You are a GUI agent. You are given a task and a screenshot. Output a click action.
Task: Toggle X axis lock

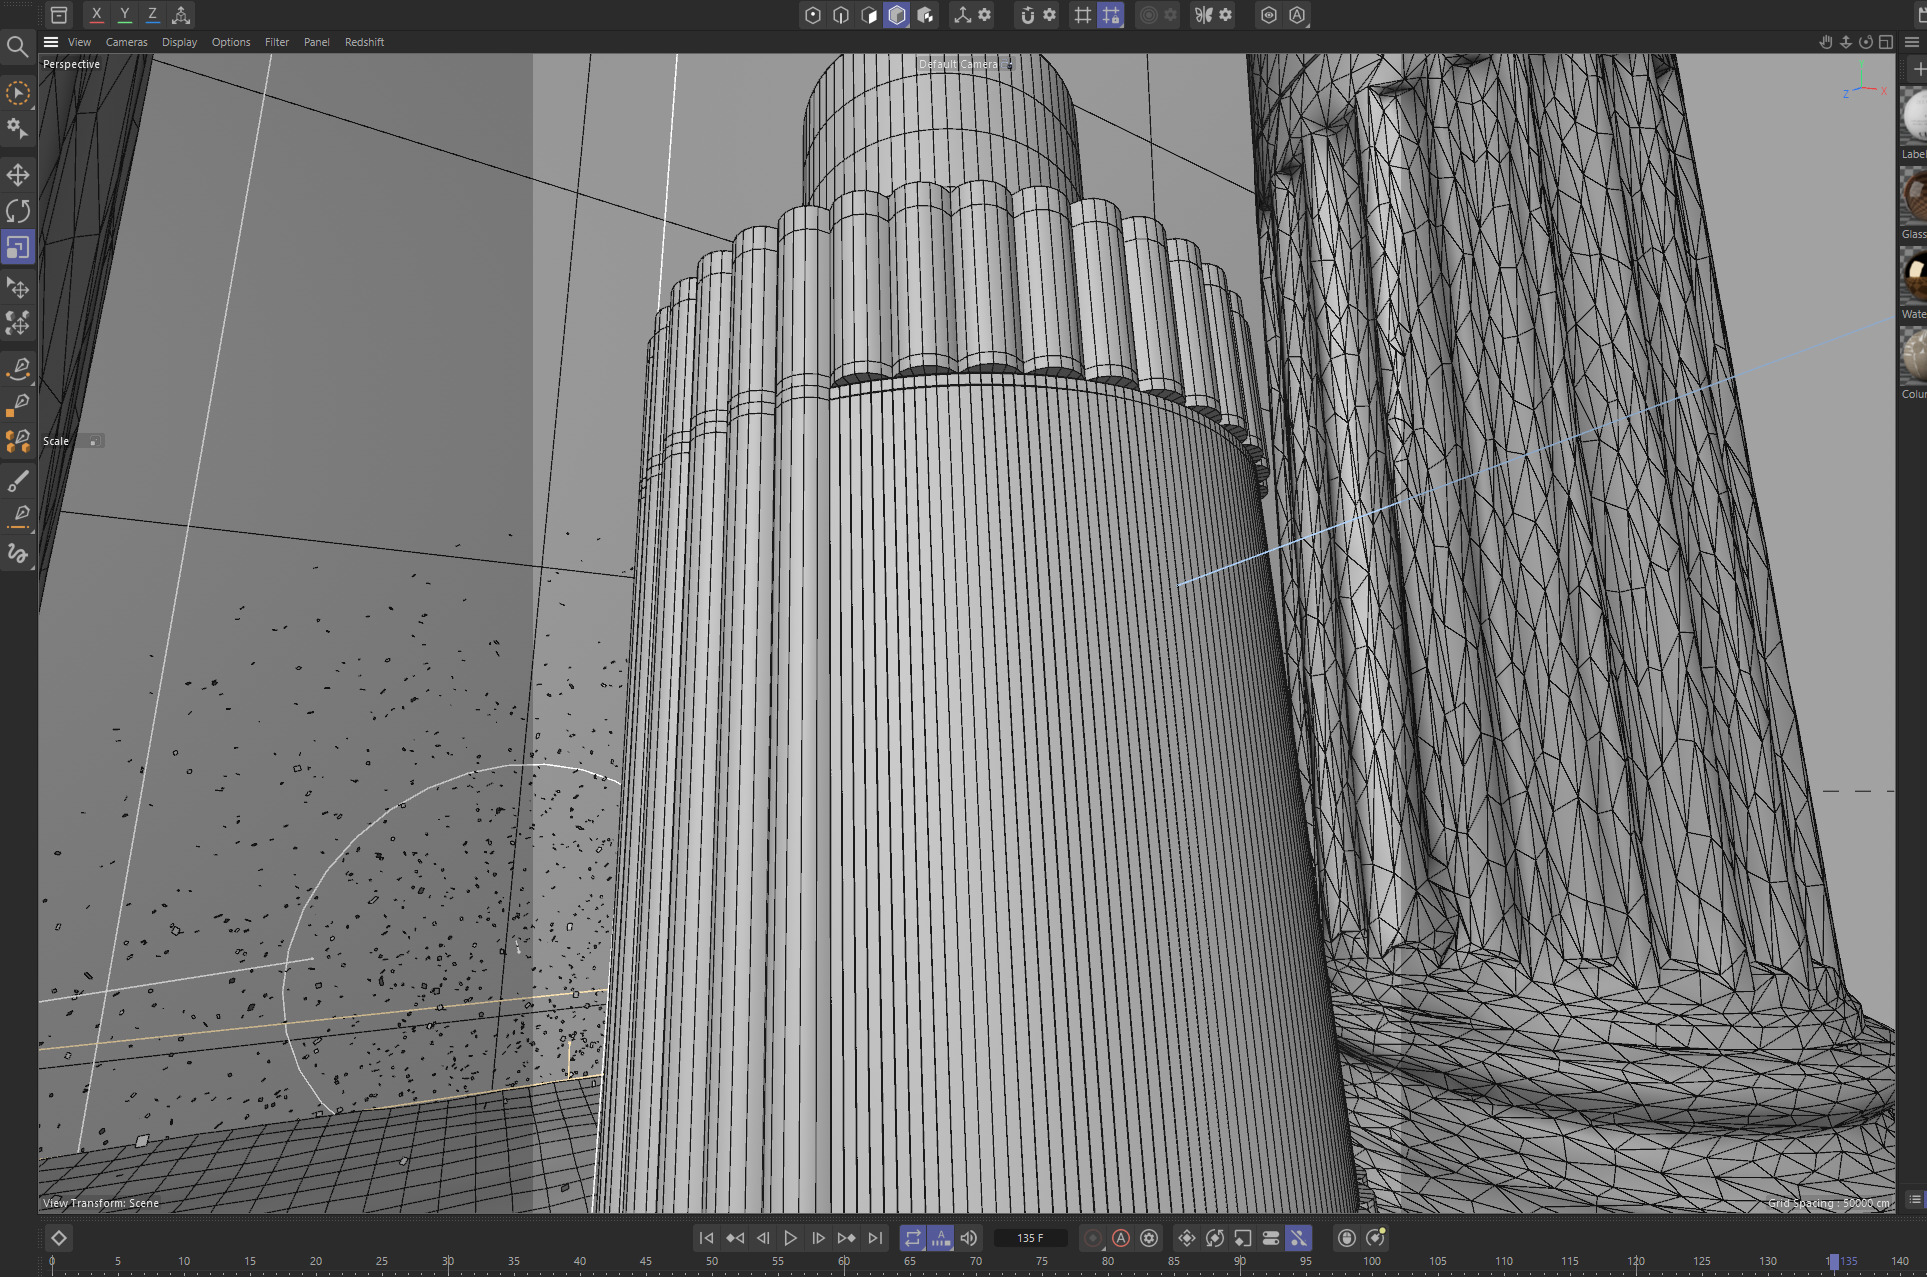(96, 15)
